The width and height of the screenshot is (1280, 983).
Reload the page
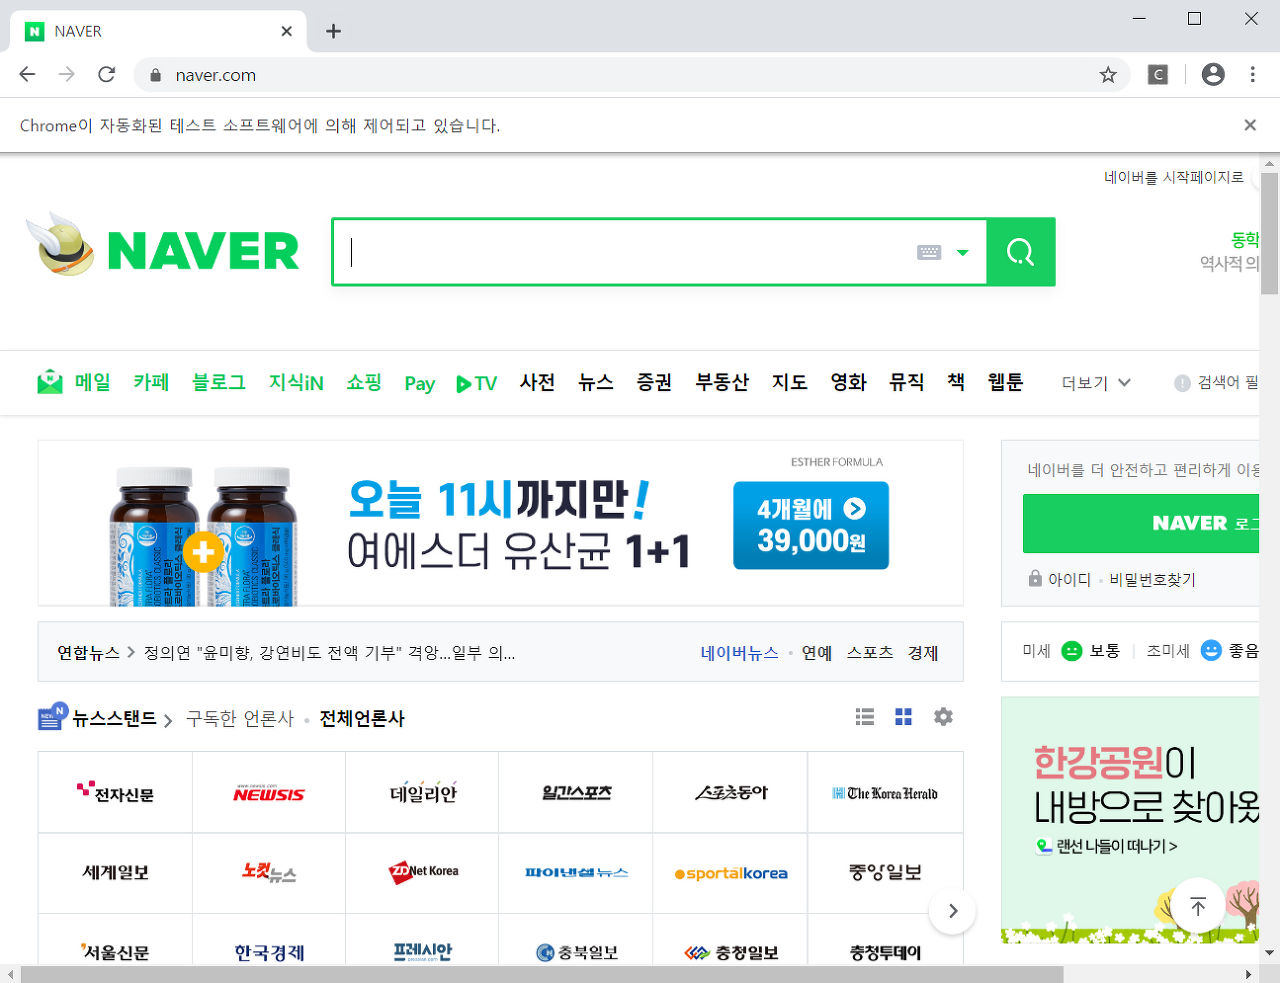coord(107,74)
